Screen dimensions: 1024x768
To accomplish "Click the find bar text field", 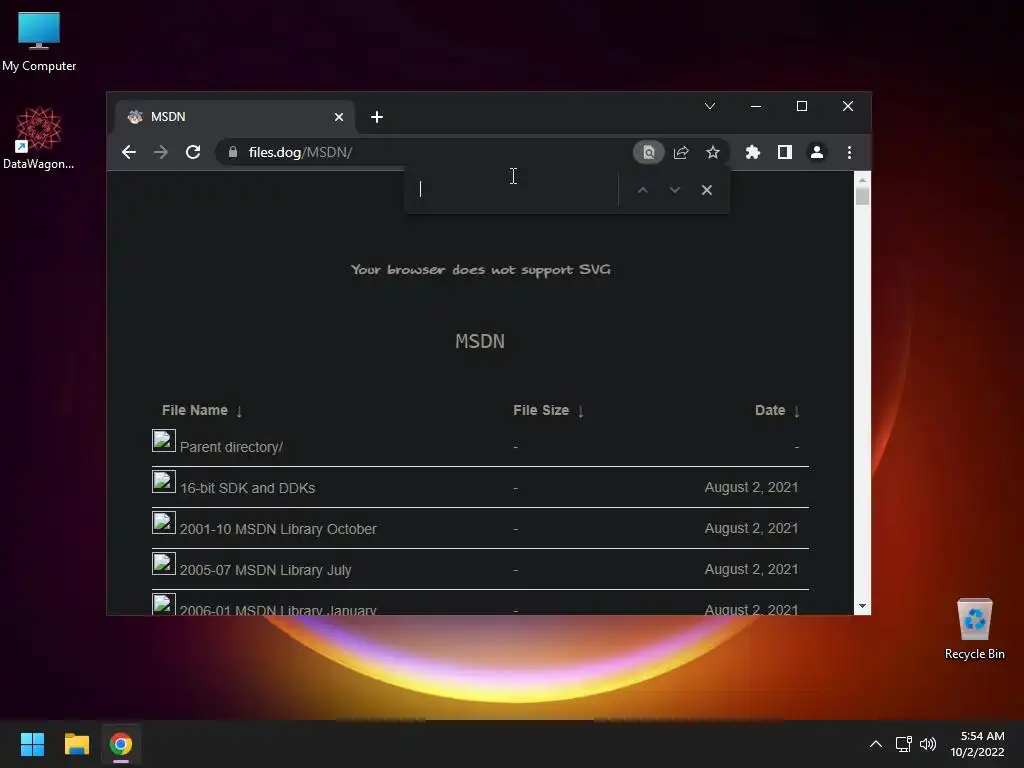I will pyautogui.click(x=514, y=189).
